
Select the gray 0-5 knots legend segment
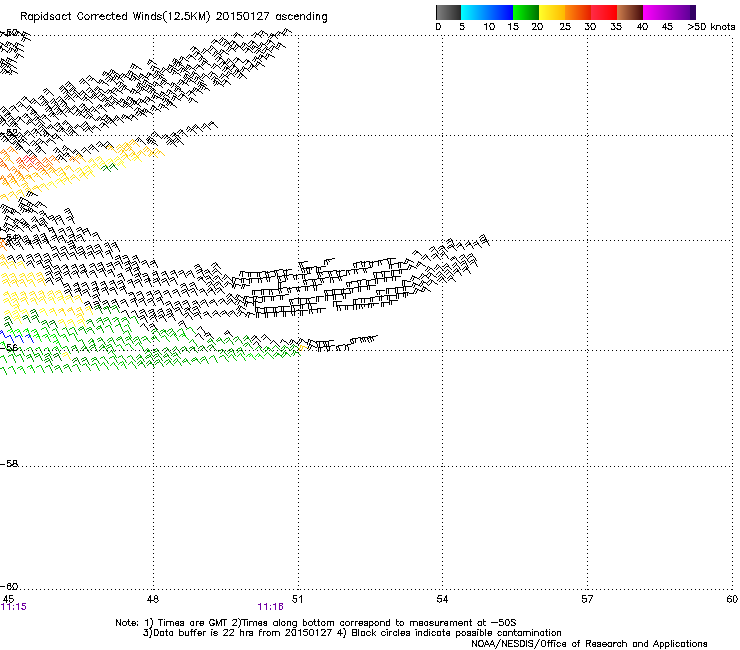(448, 12)
